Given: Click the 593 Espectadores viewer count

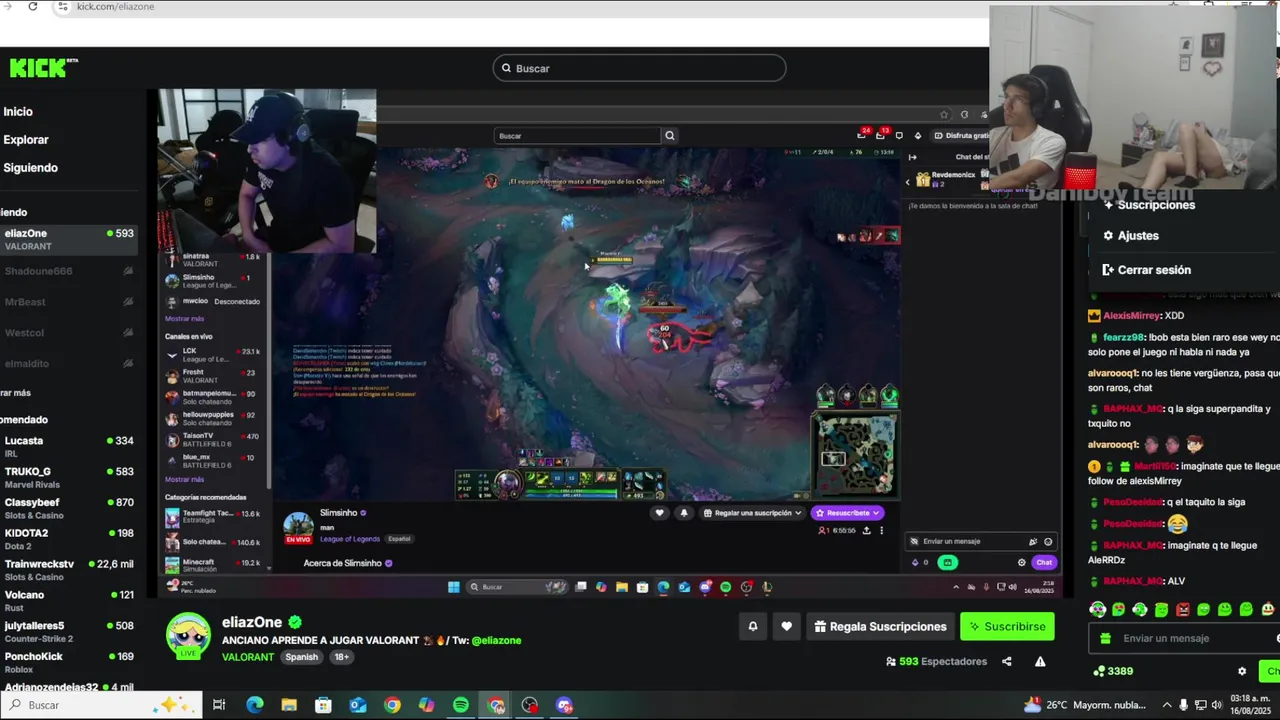Looking at the screenshot, I should [936, 661].
